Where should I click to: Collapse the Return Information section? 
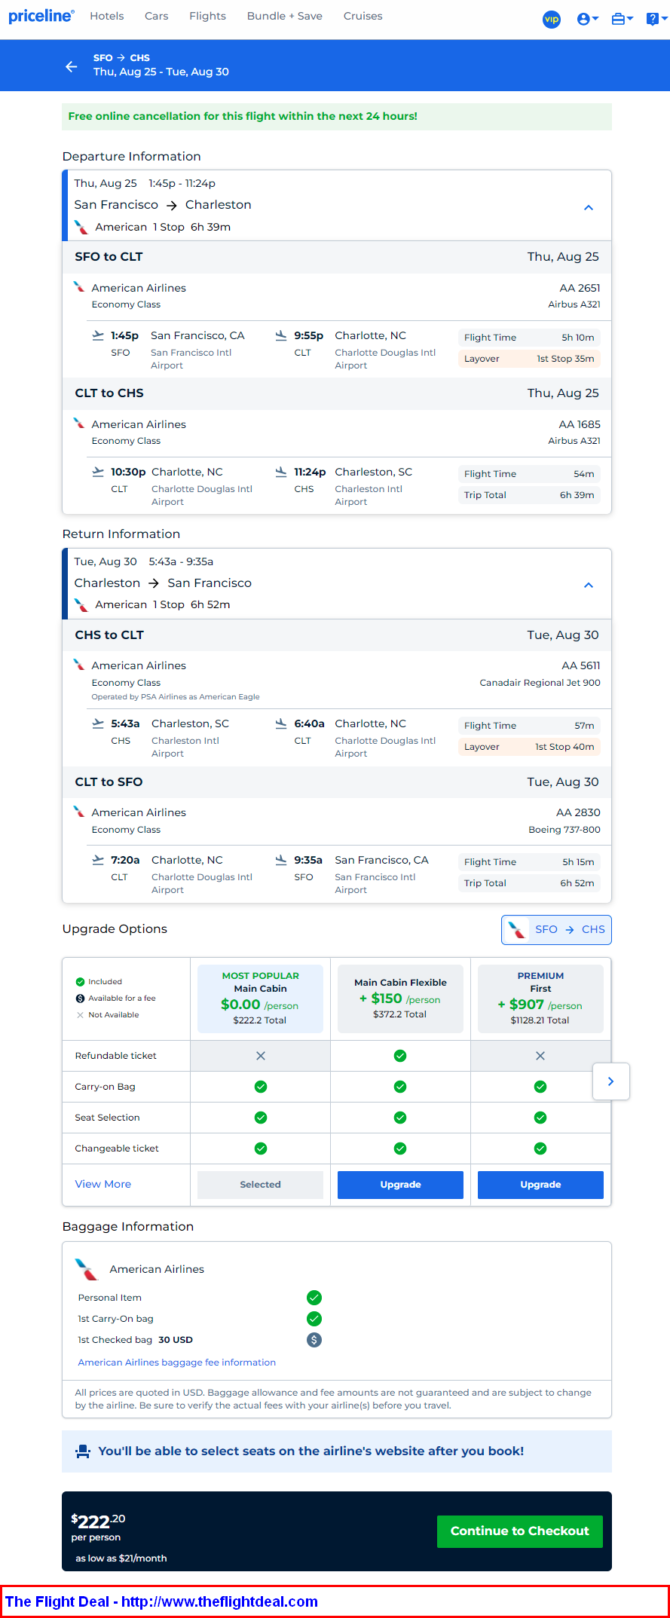click(588, 585)
